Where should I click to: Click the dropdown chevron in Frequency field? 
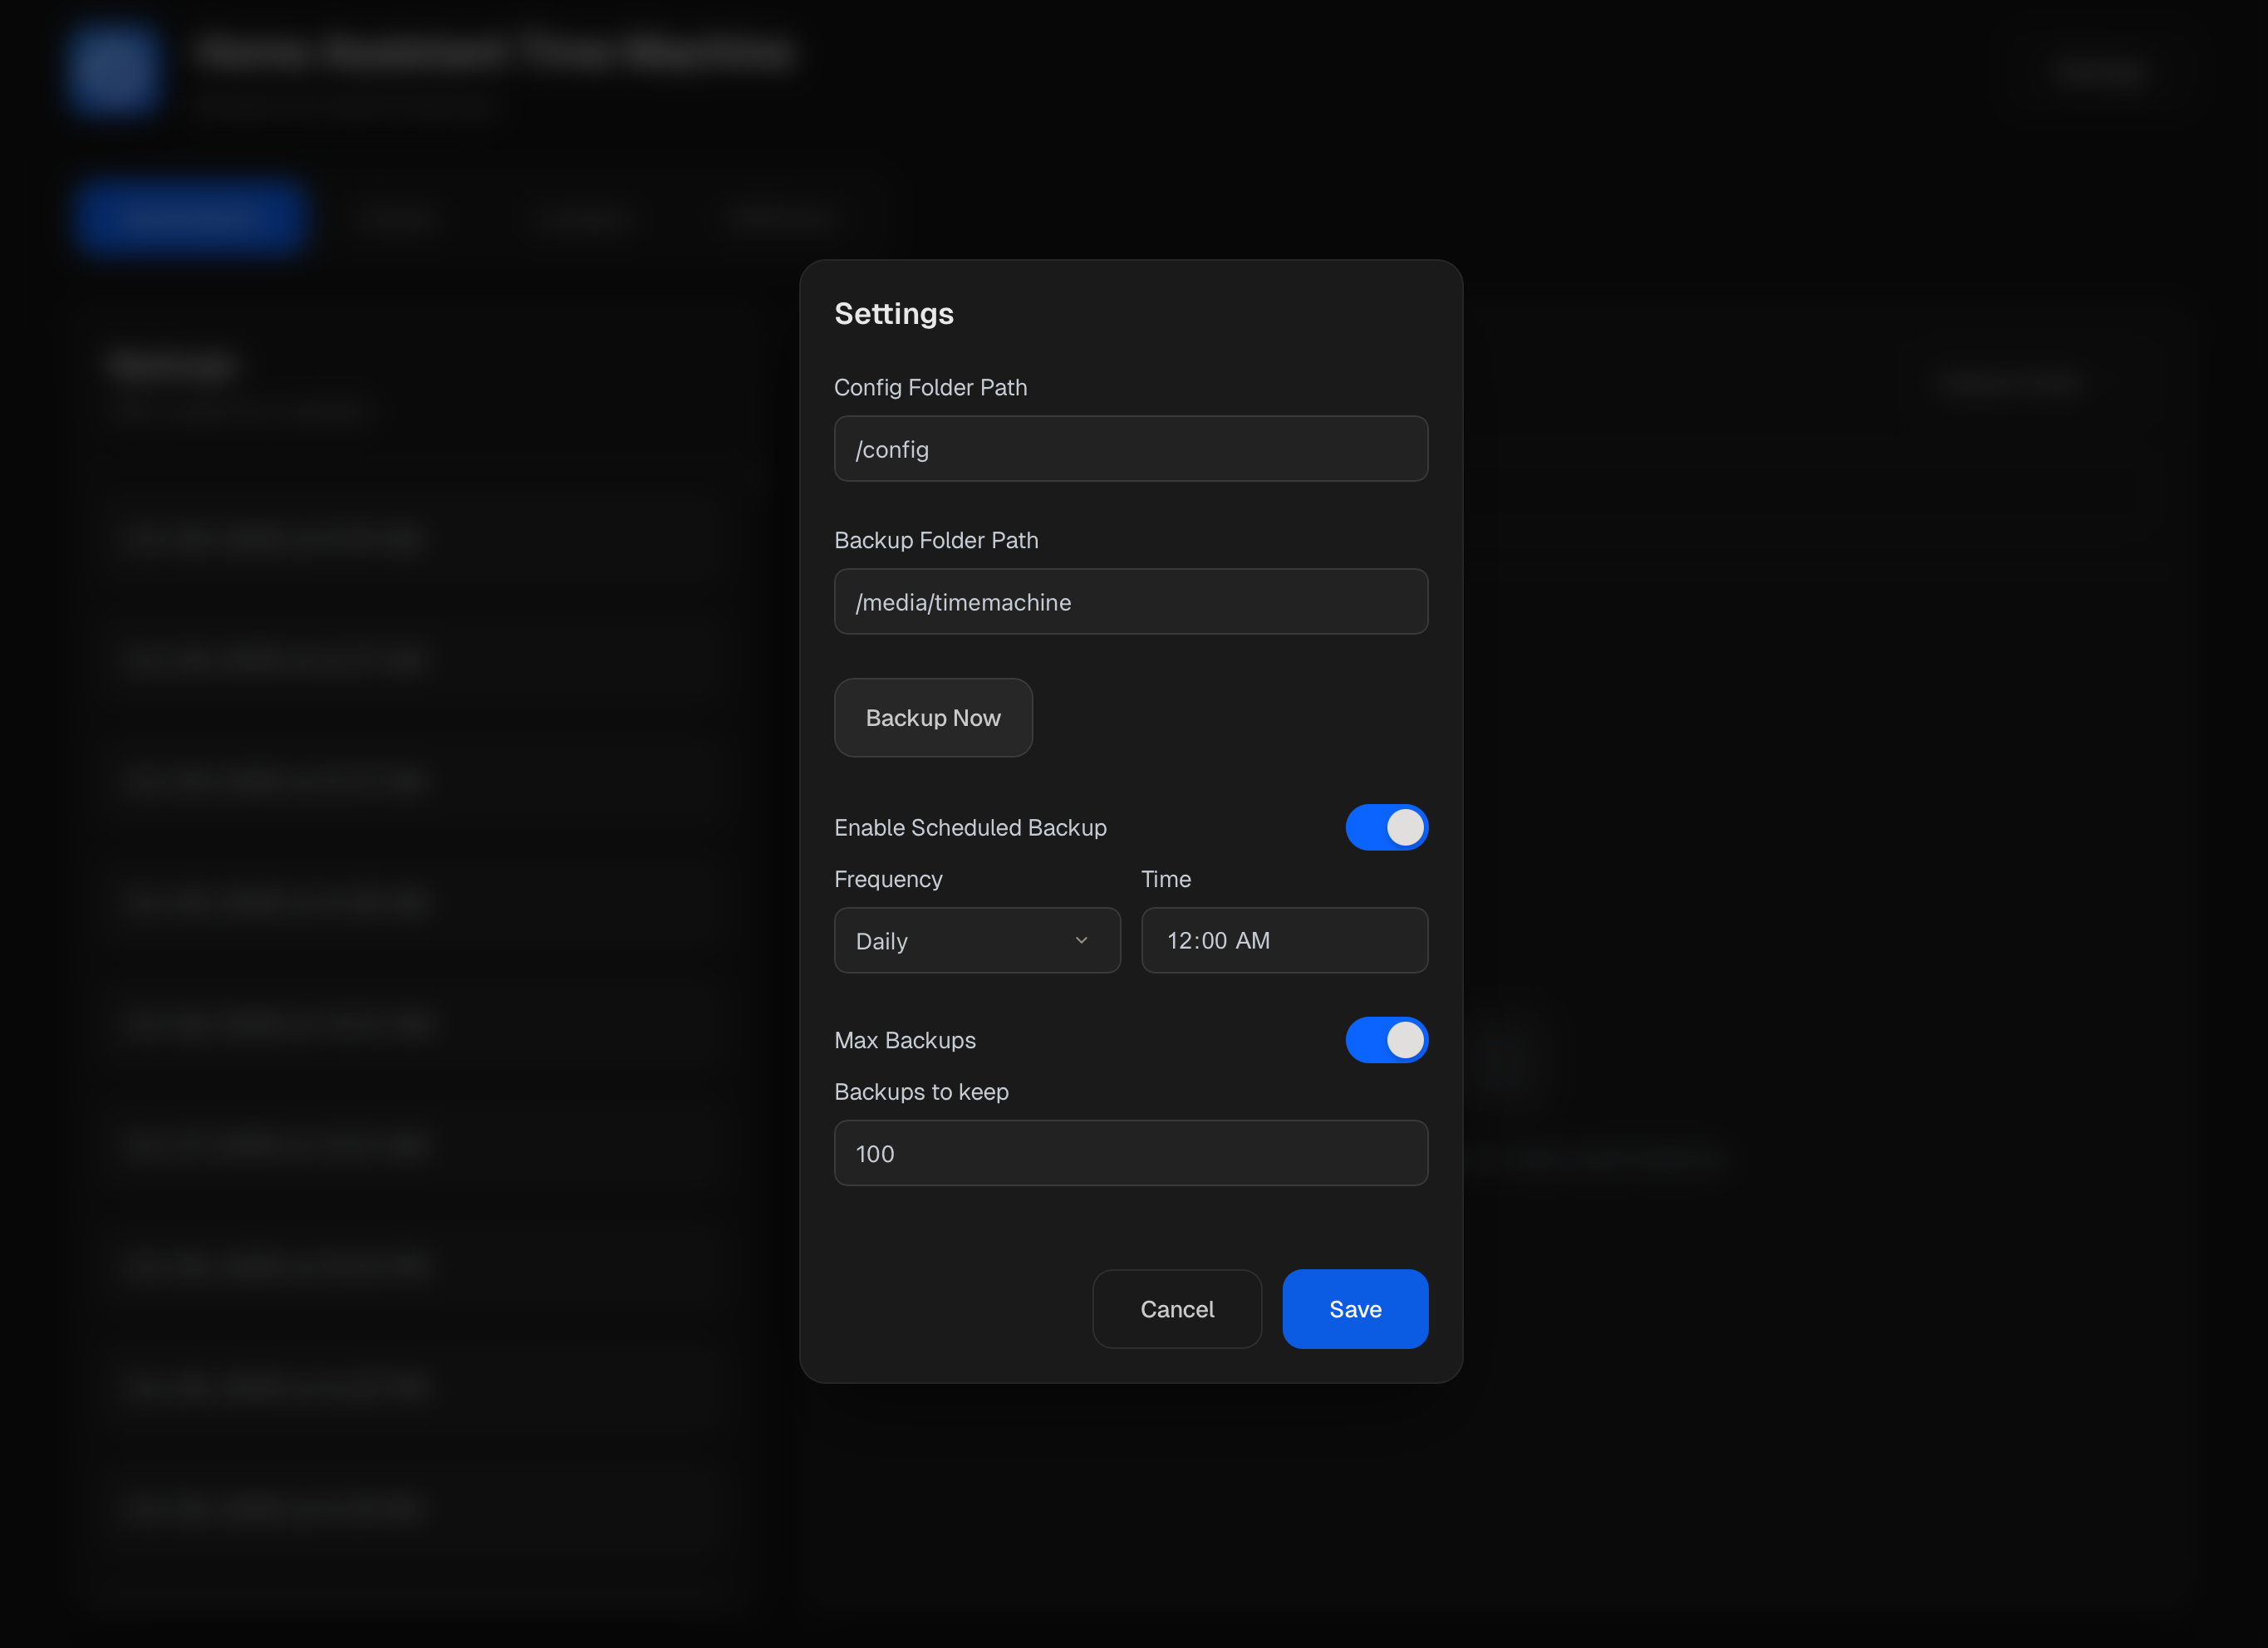[x=1081, y=940]
